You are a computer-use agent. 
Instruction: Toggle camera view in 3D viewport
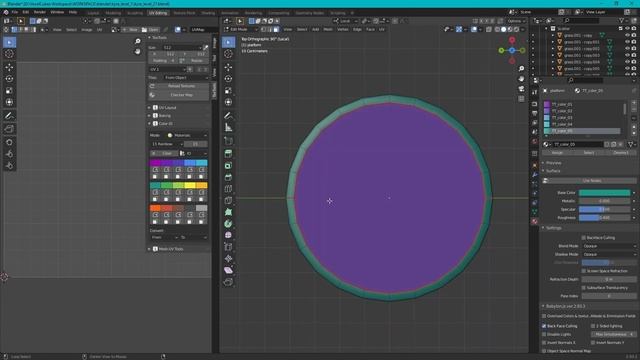coord(521,89)
